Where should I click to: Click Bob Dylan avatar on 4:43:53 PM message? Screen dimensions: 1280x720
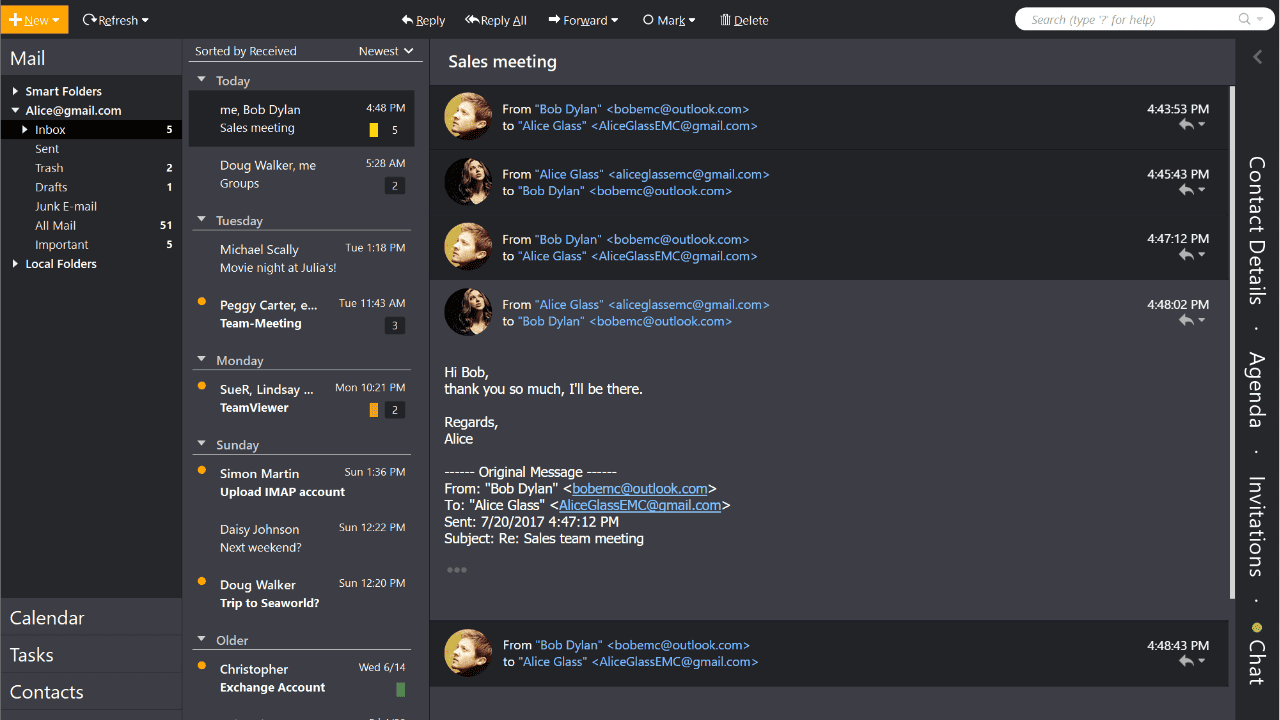coord(468,117)
